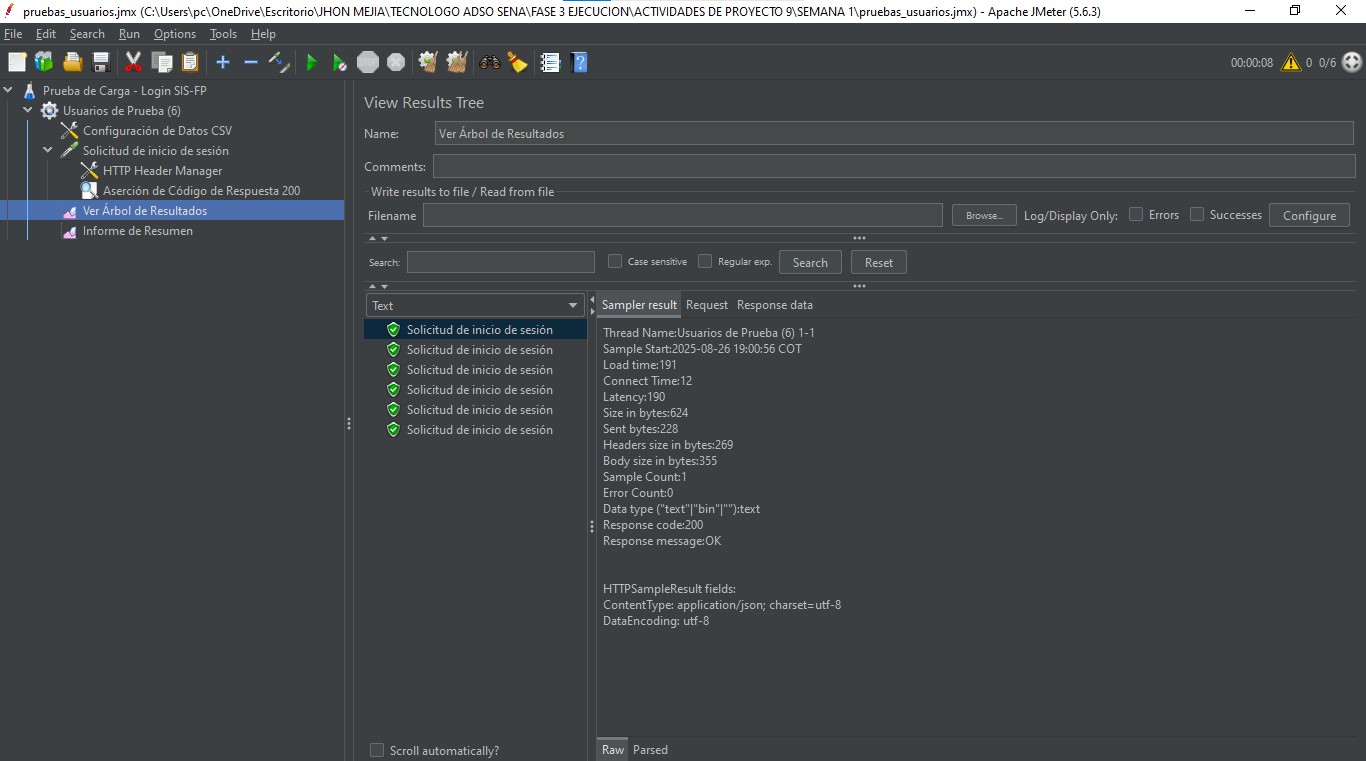Viewport: 1366px width, 761px height.
Task: Switch to the Response data tab
Action: pos(775,305)
